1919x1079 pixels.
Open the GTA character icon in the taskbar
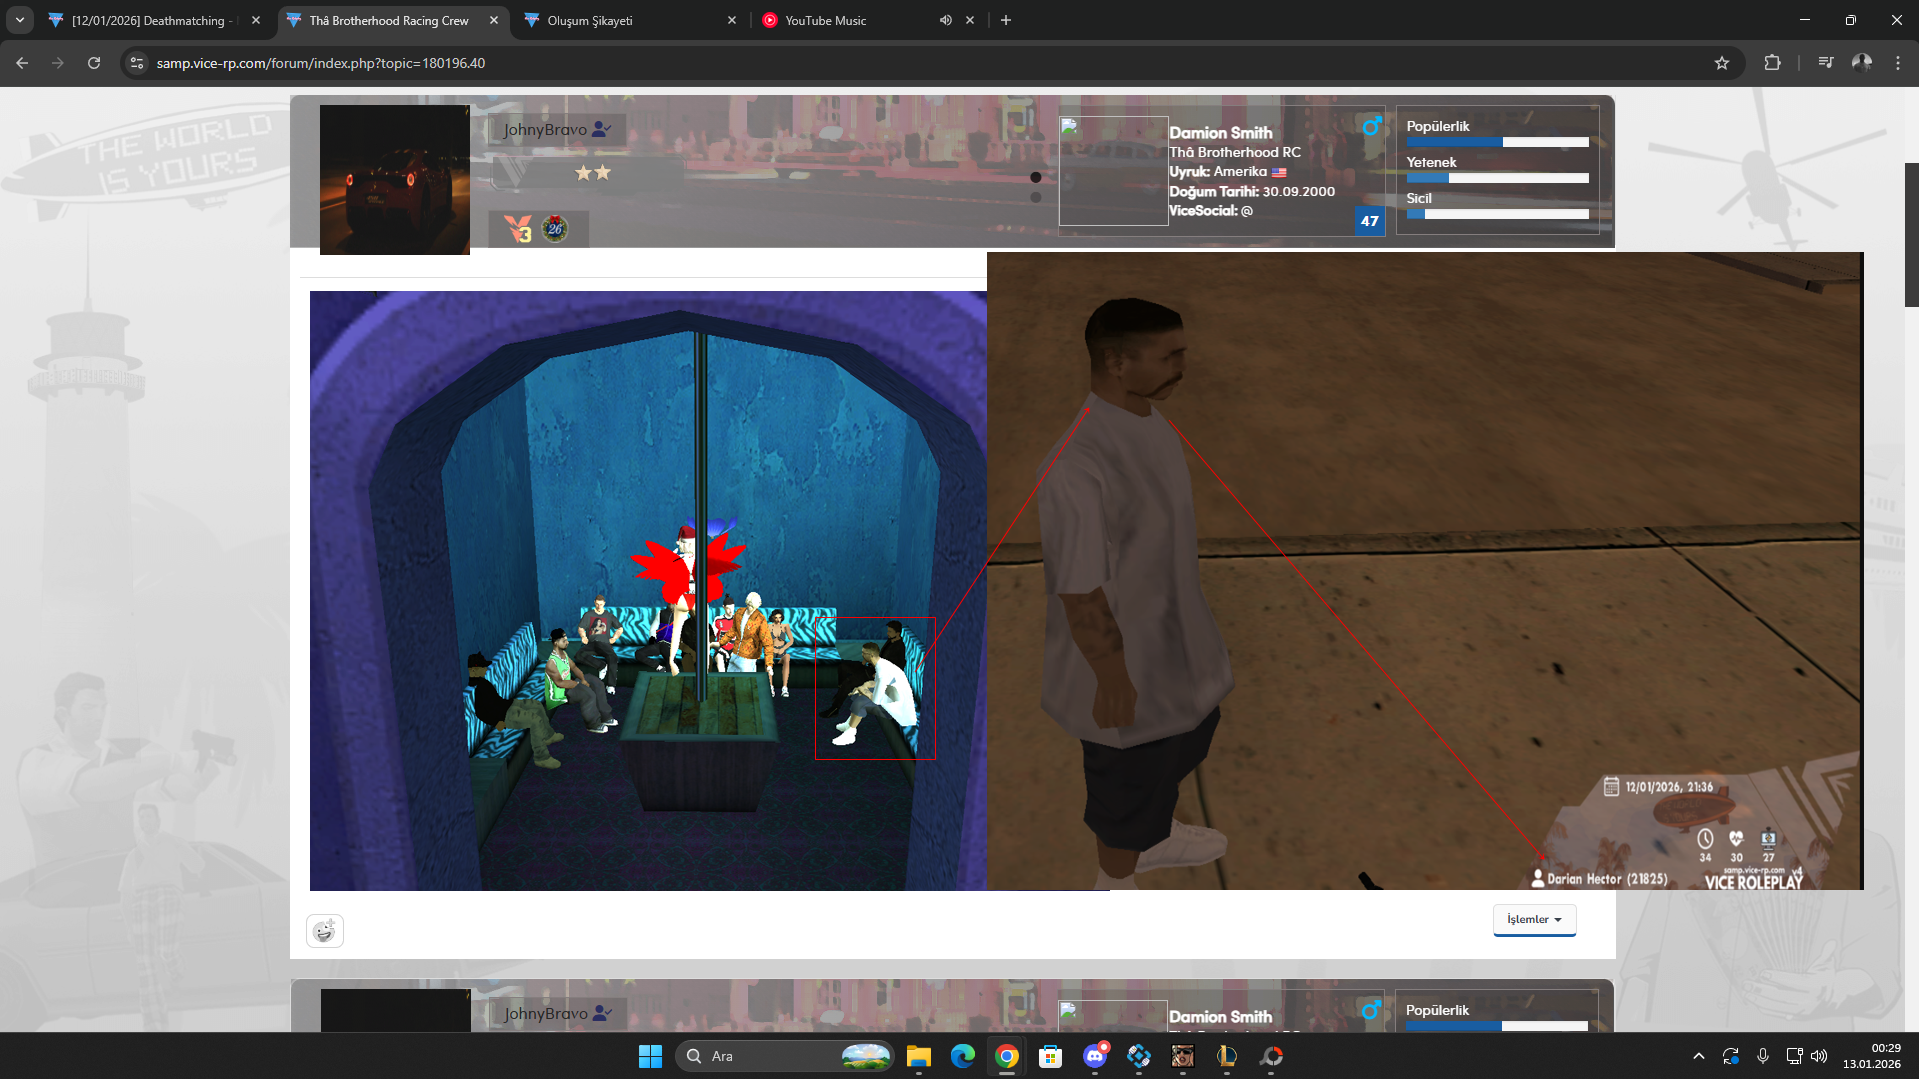(1183, 1056)
